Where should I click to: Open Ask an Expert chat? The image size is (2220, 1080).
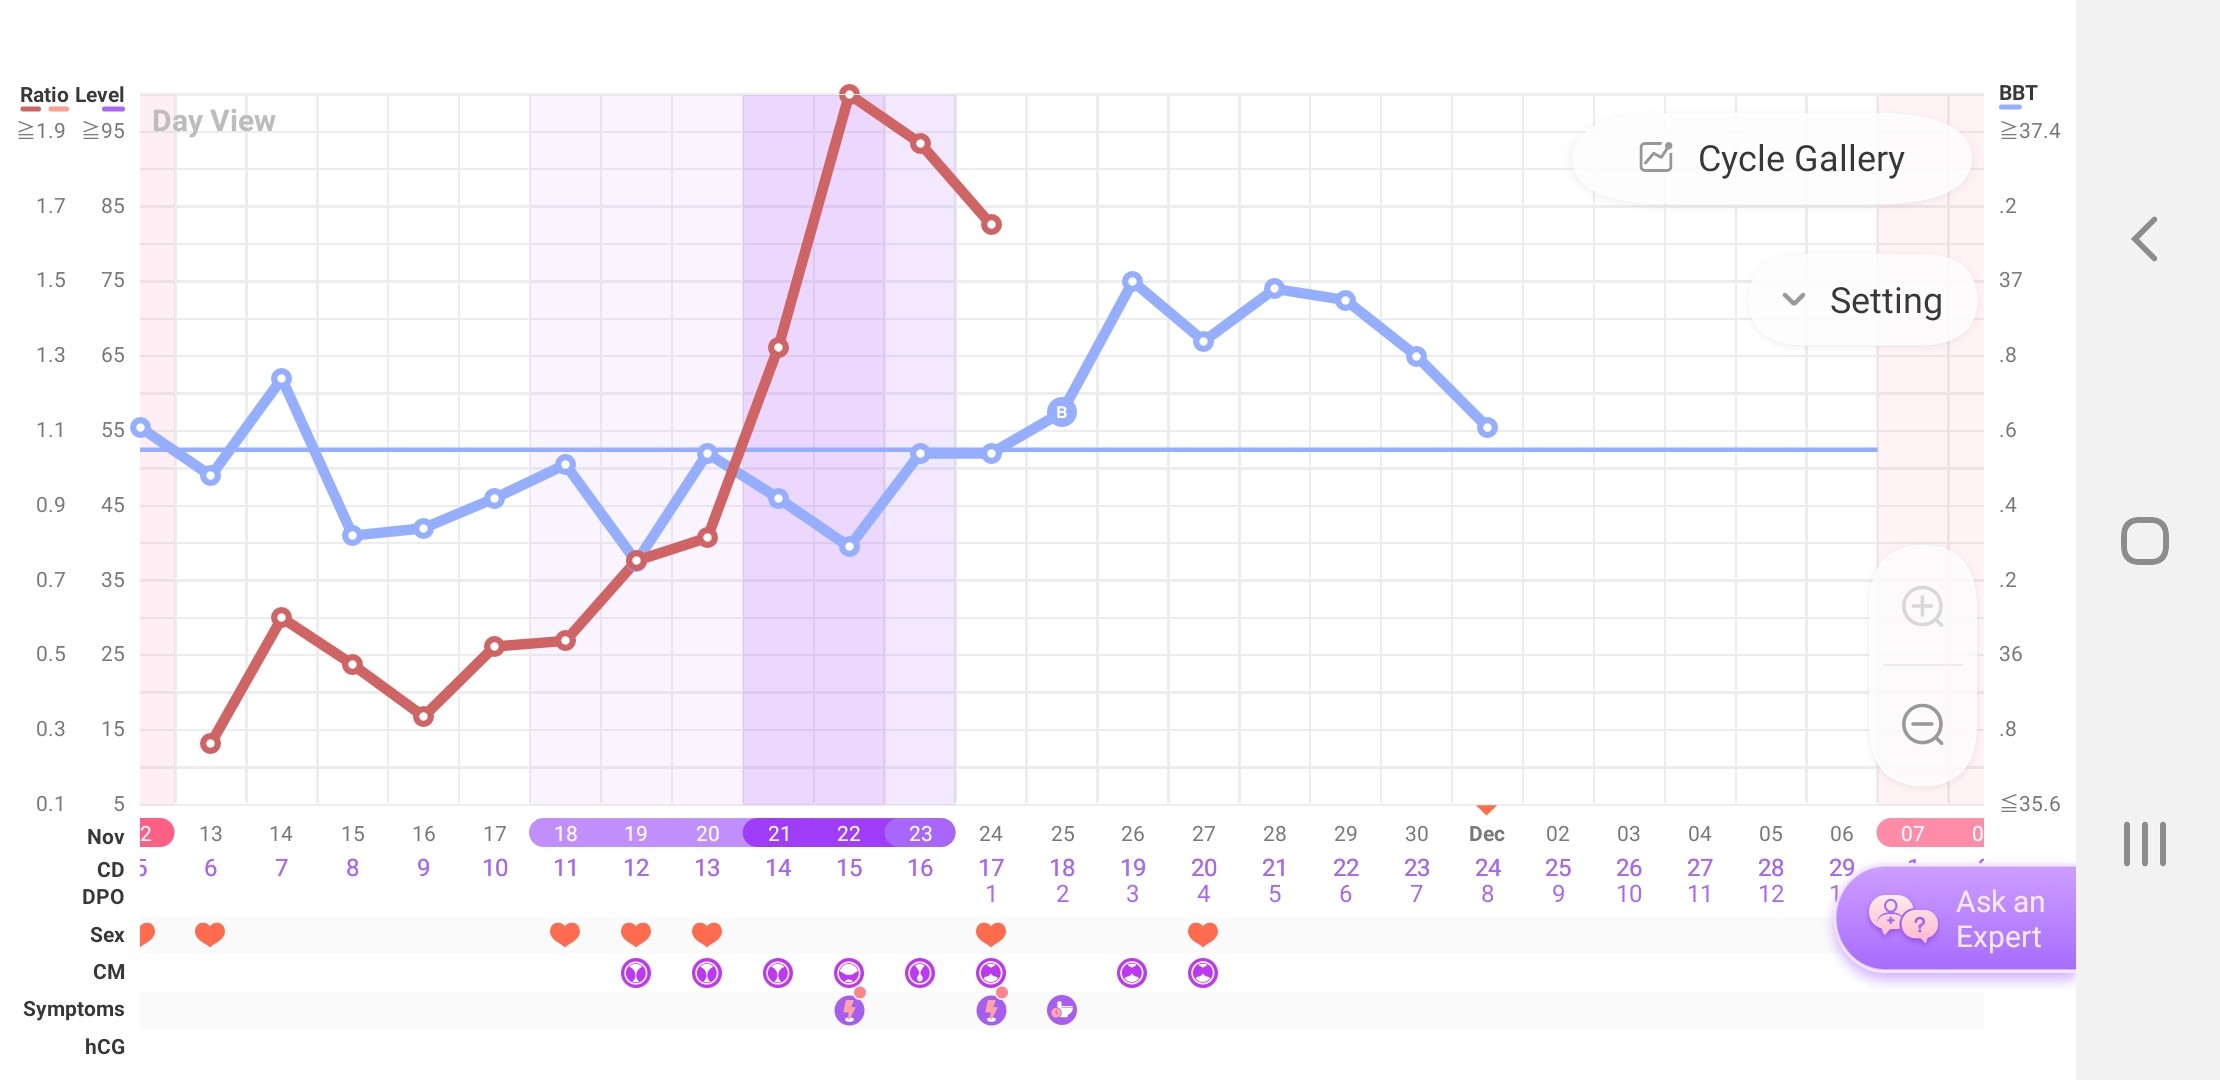(1958, 919)
